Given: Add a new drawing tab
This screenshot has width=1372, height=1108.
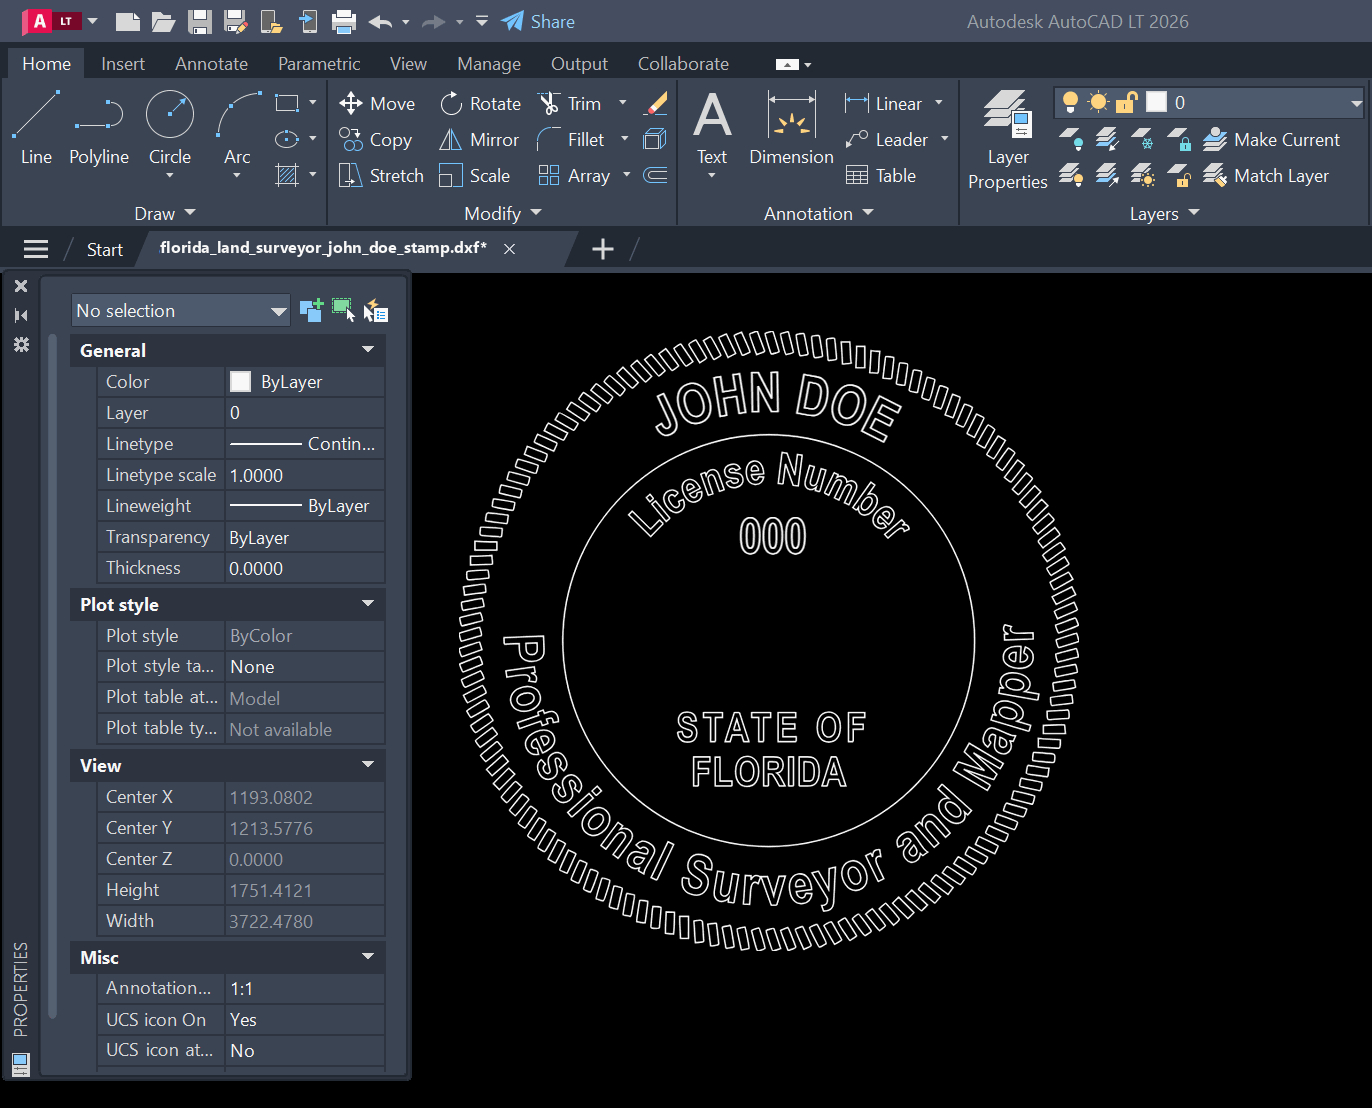Looking at the screenshot, I should 603,249.
